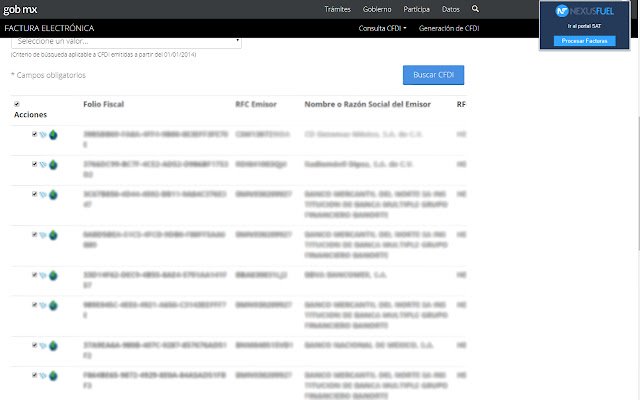
Task: Click the green droplet icon in the second CFDI row
Action: 53,165
